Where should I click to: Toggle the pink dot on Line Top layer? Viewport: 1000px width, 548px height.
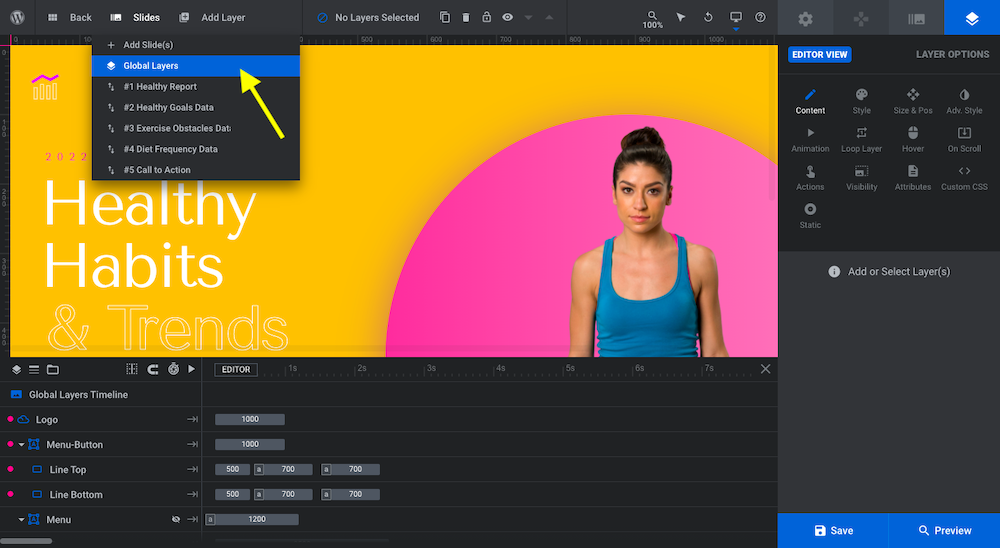tap(10, 469)
